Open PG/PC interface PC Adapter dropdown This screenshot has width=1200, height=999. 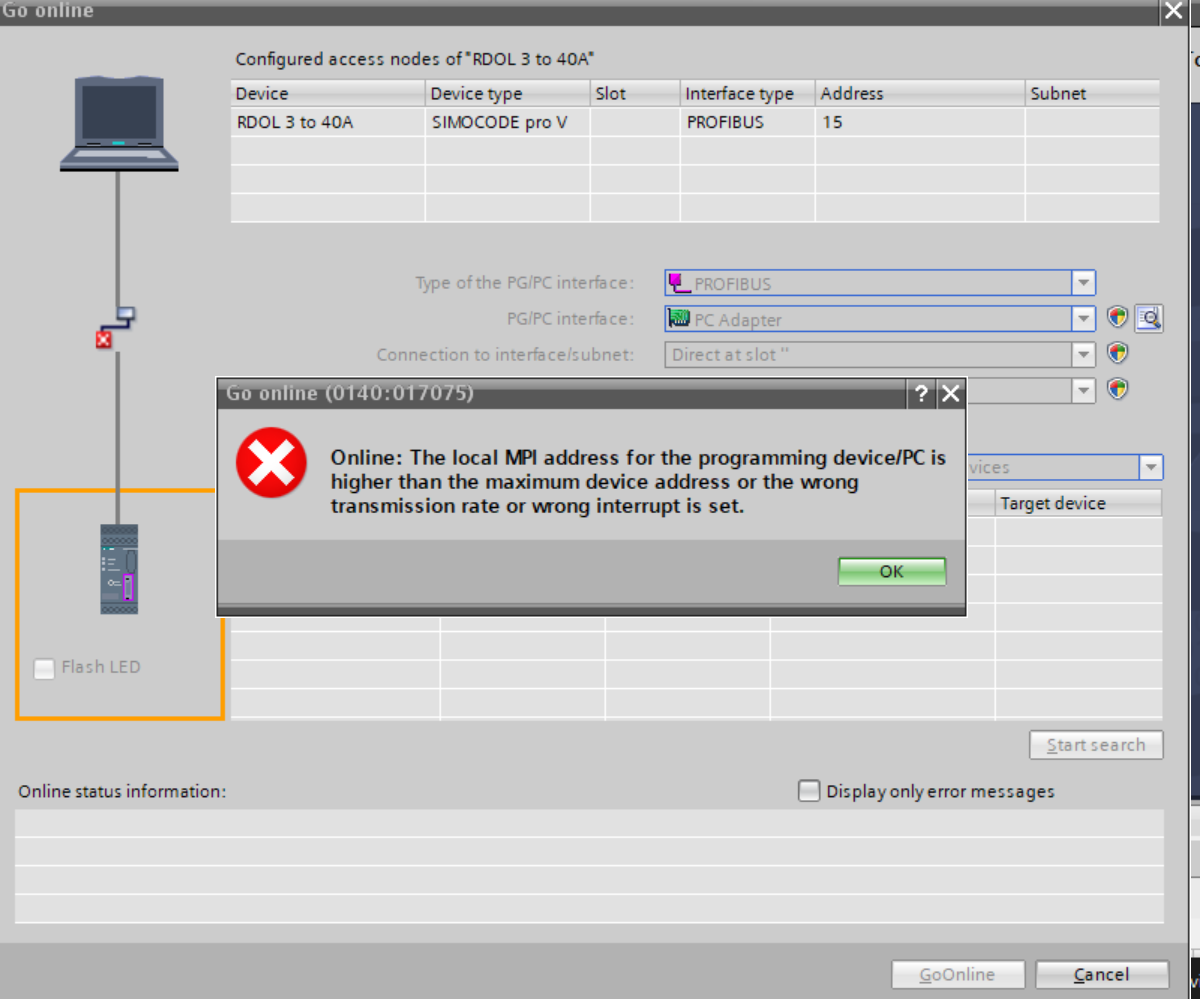pyautogui.click(x=1083, y=319)
